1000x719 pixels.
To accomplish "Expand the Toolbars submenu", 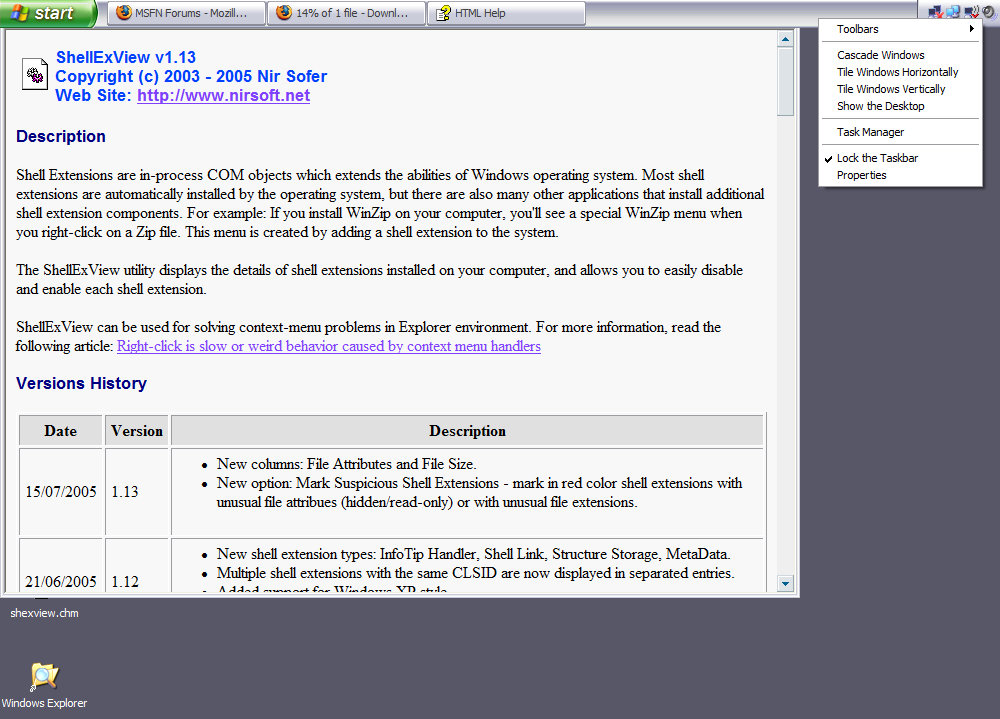I will click(x=900, y=29).
